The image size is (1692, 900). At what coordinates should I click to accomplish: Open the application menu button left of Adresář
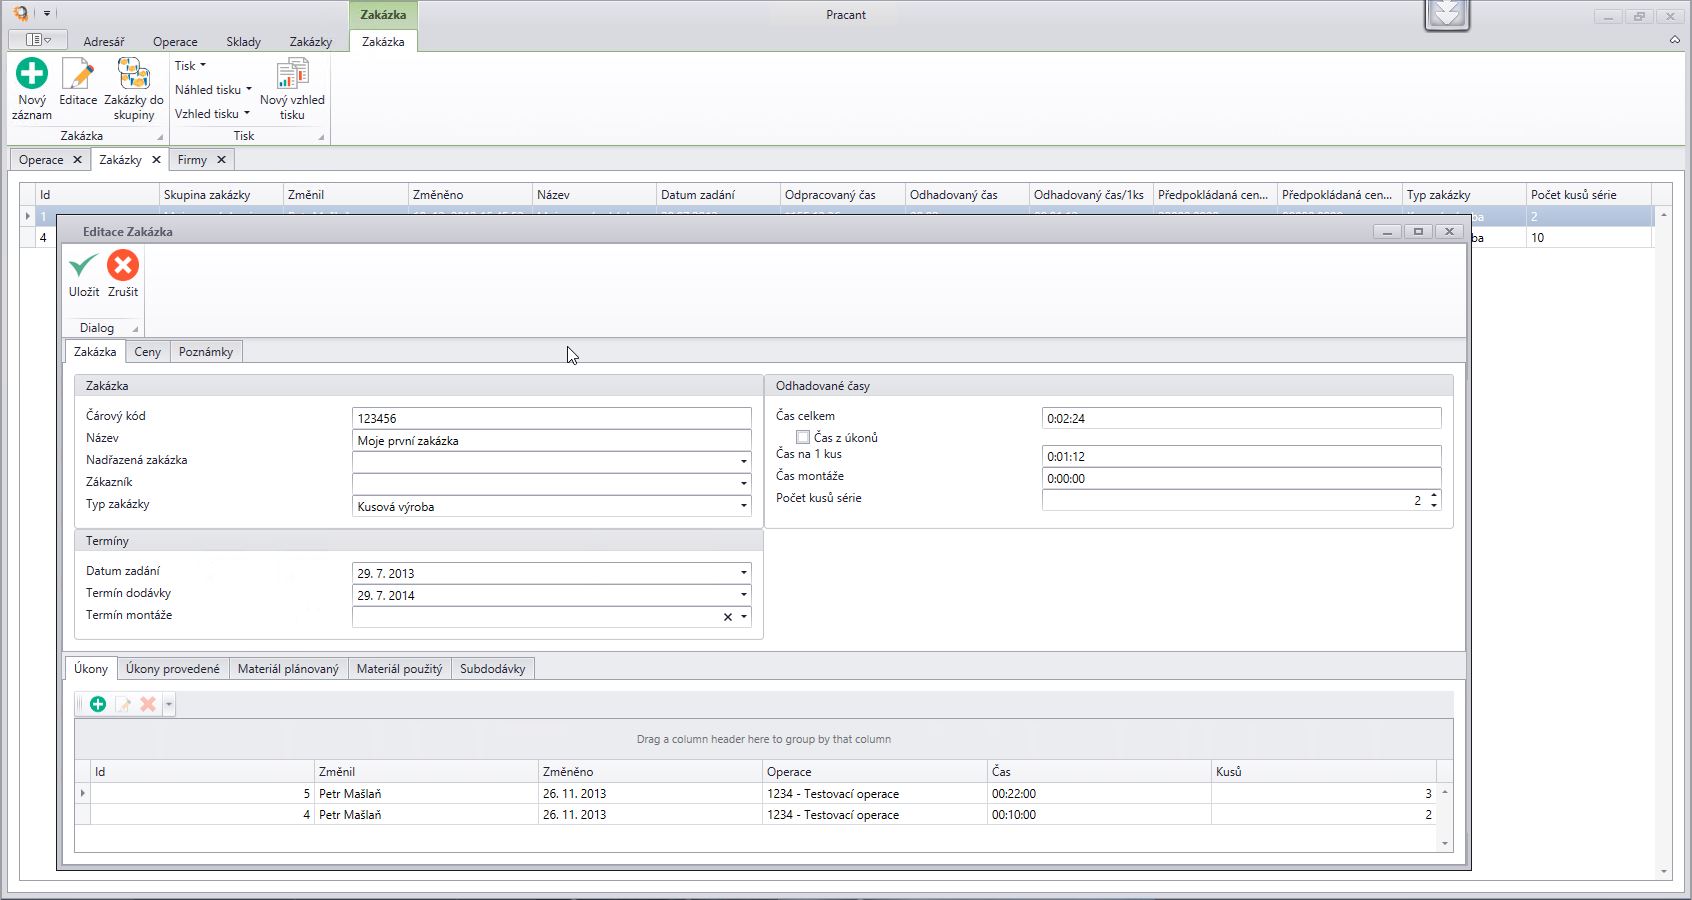point(38,40)
